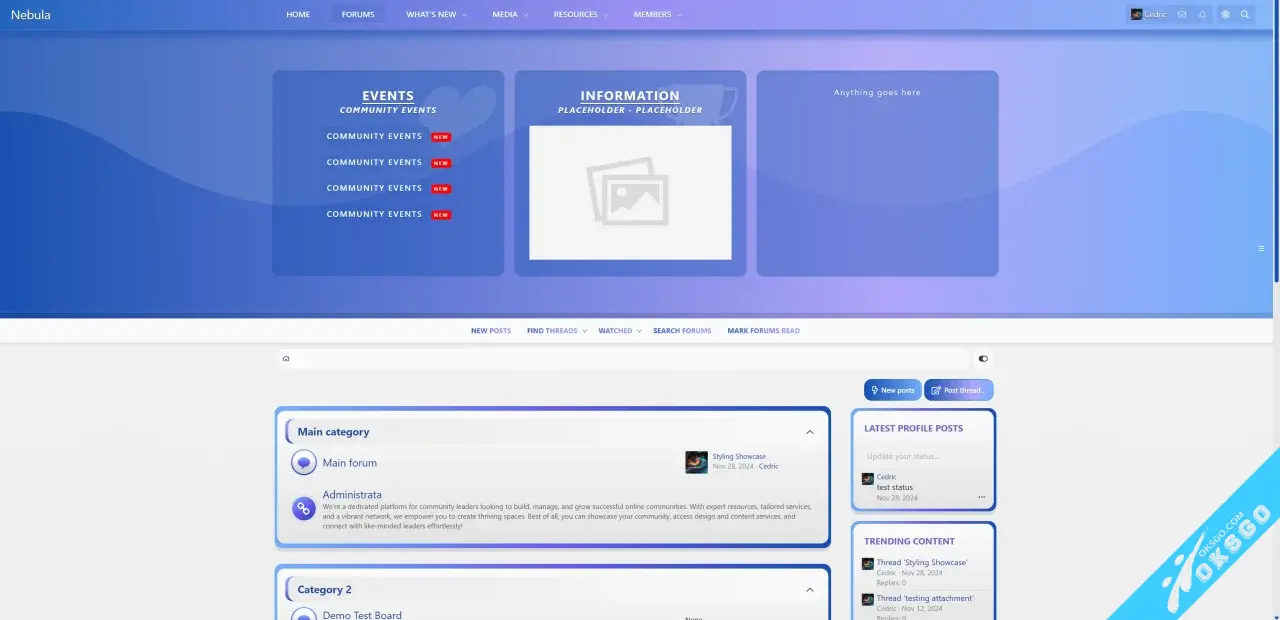Click 'Anything goes here' card text

point(877,92)
